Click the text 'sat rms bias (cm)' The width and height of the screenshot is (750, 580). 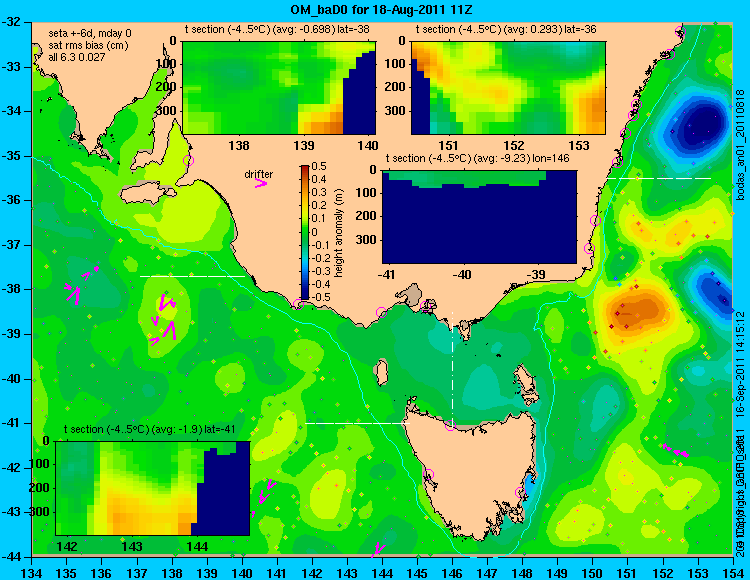(88, 46)
